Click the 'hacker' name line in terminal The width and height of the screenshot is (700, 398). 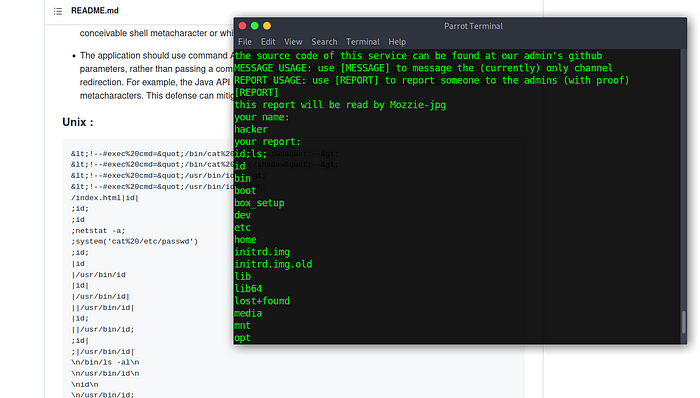pos(250,129)
